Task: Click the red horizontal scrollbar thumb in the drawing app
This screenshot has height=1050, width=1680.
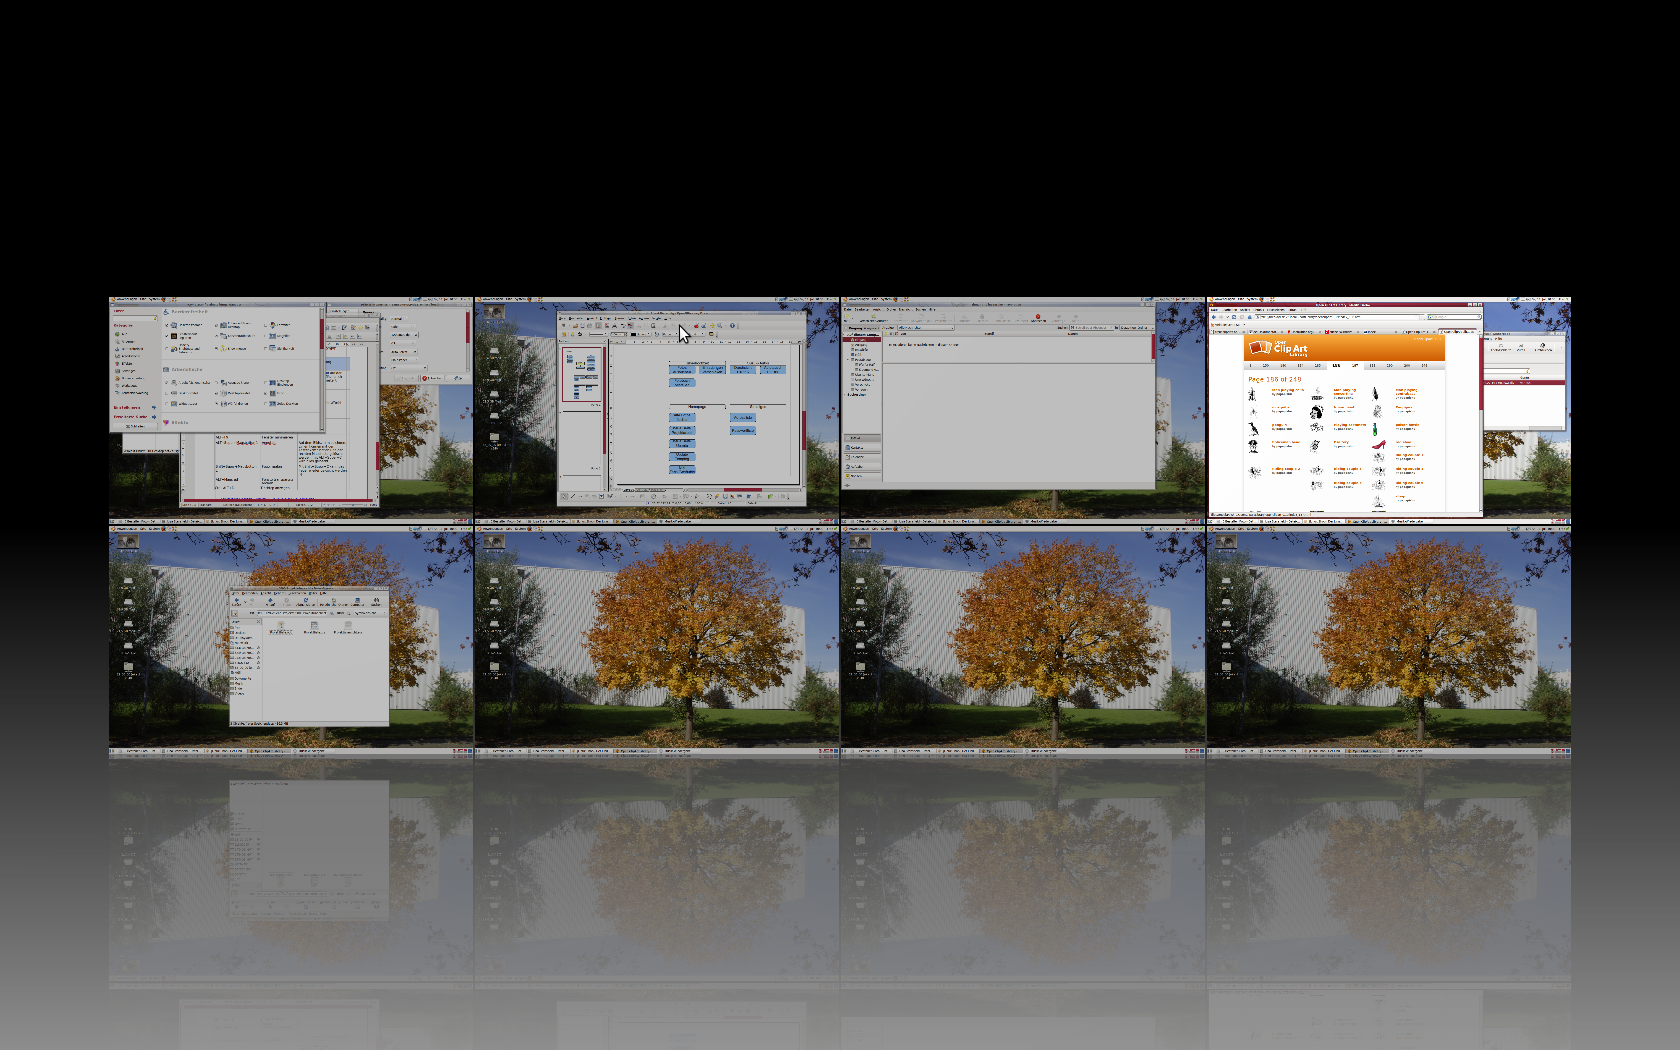Action: [x=743, y=490]
